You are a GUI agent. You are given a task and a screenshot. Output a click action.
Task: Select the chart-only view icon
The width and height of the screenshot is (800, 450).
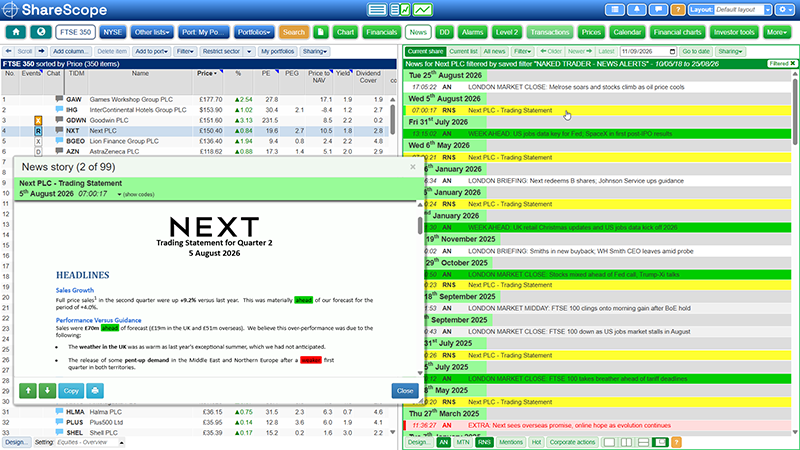pos(422,10)
